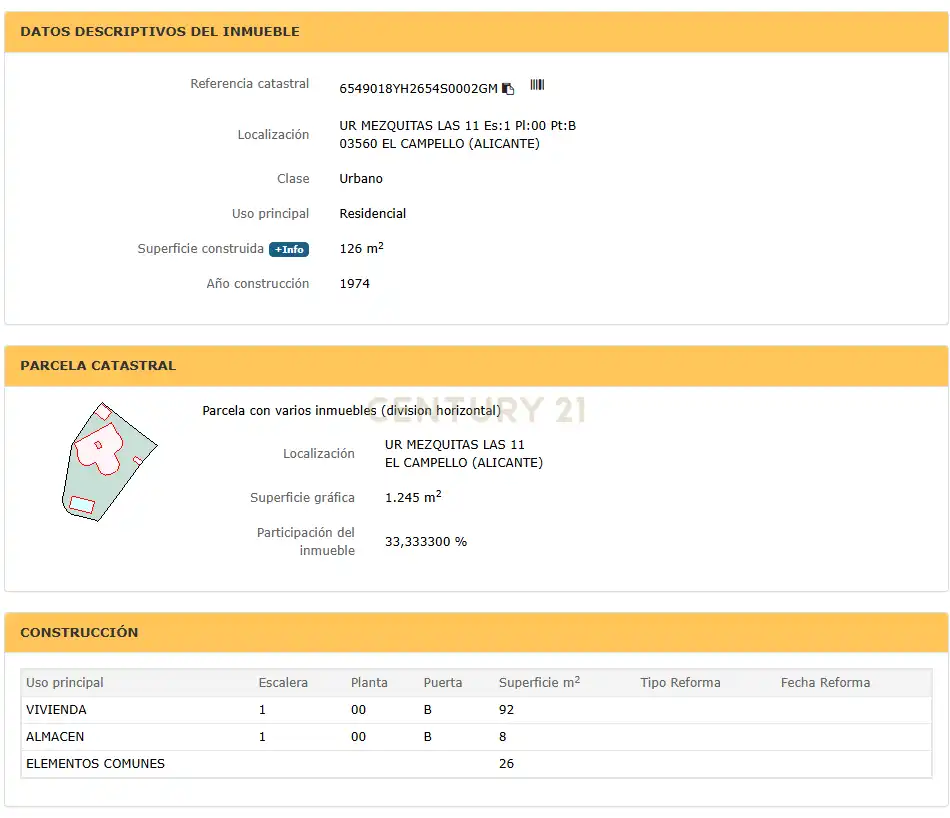
Task: Select the reference number 6549018YH2654S0002GM
Action: 418,89
